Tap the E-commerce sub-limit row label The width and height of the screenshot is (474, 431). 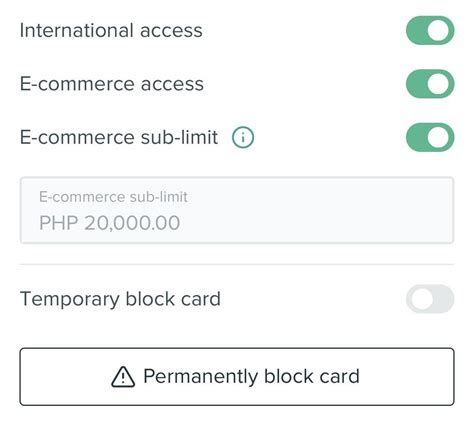[119, 137]
